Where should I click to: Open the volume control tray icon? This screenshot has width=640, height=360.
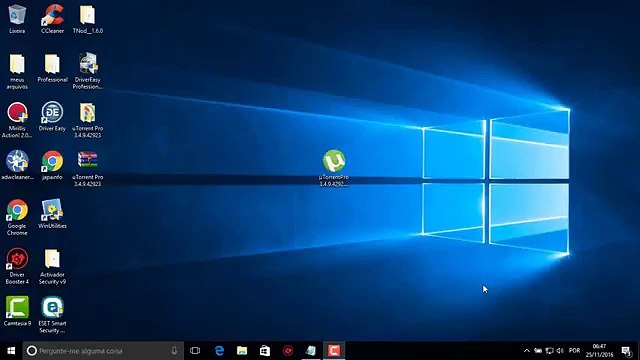560,351
